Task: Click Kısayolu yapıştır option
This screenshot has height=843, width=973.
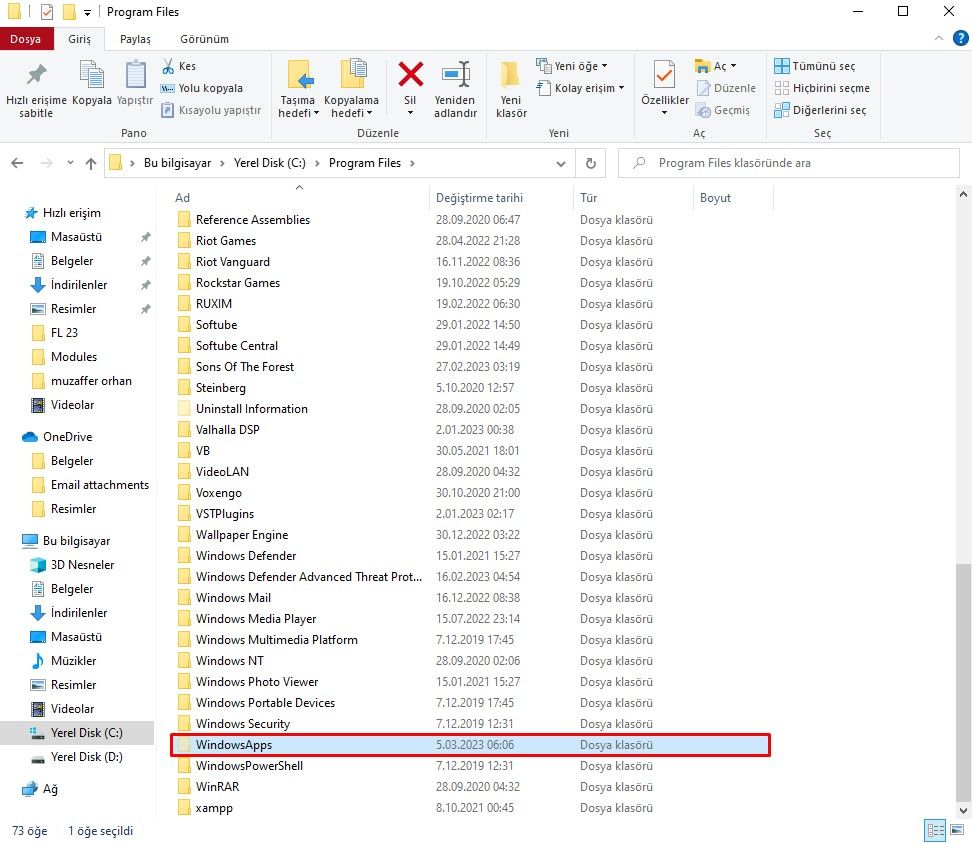Action: point(211,110)
